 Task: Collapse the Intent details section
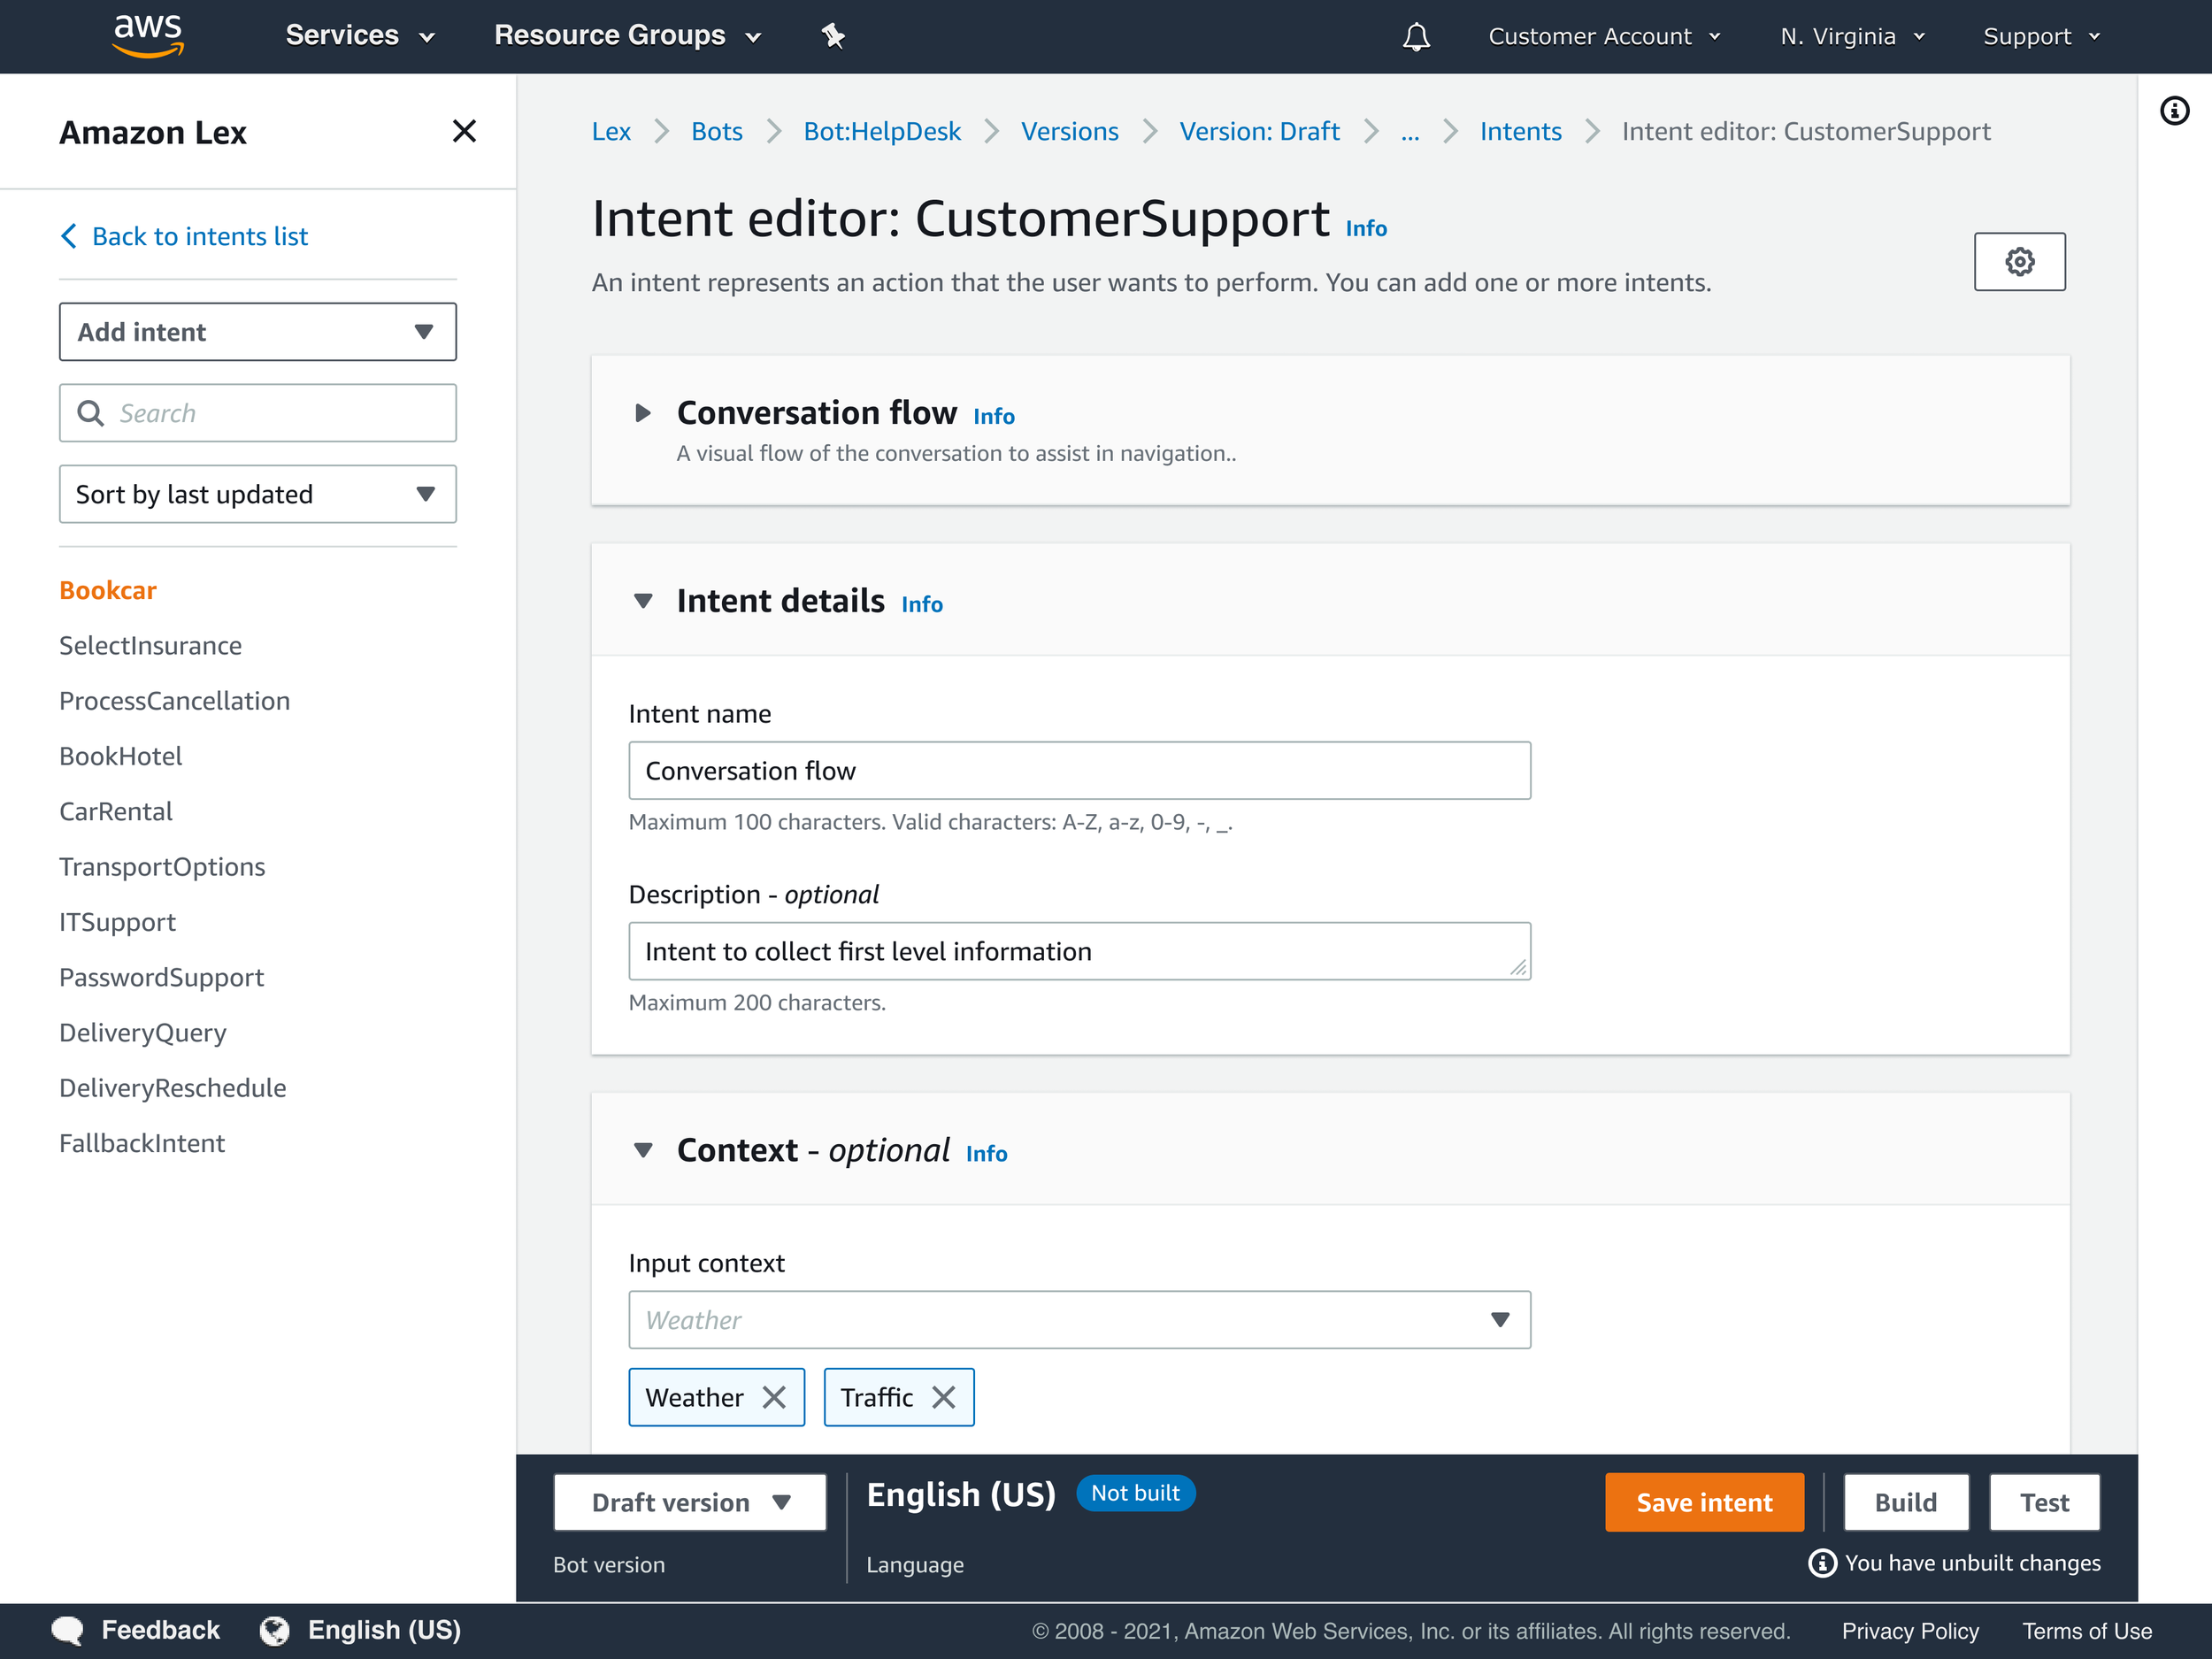[643, 601]
